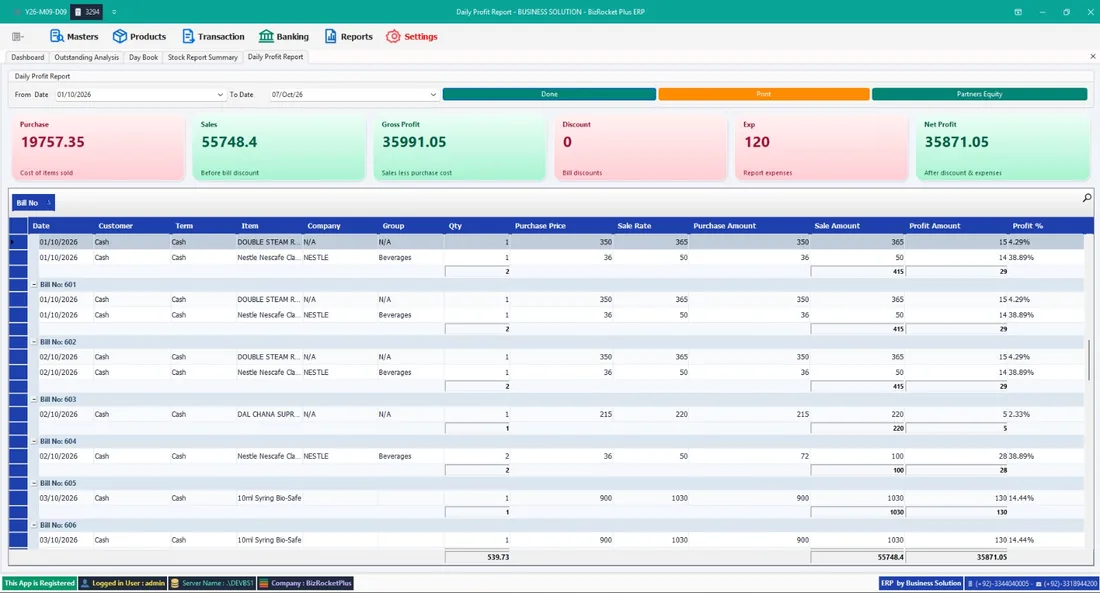This screenshot has width=1100, height=593.
Task: Select the Daily Profit Report tab
Action: pyautogui.click(x=275, y=57)
